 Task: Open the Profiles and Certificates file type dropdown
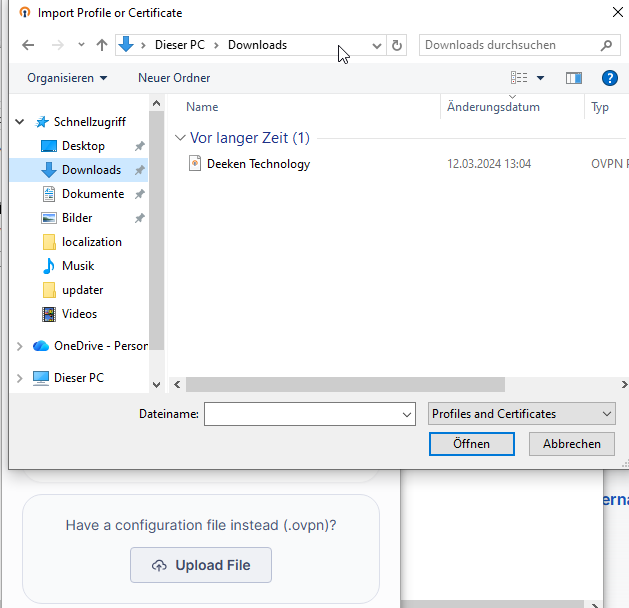[522, 414]
